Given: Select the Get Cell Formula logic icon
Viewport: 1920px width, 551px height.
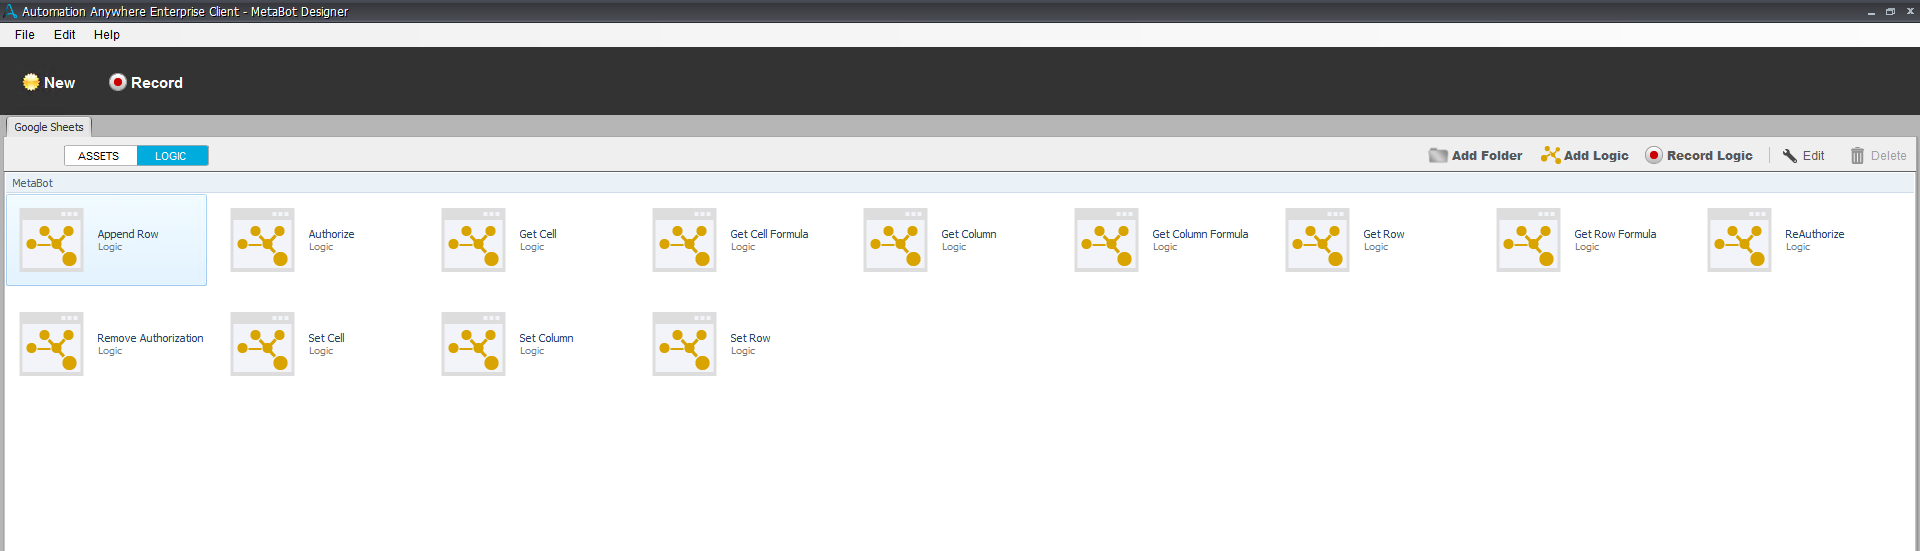Looking at the screenshot, I should [x=684, y=240].
